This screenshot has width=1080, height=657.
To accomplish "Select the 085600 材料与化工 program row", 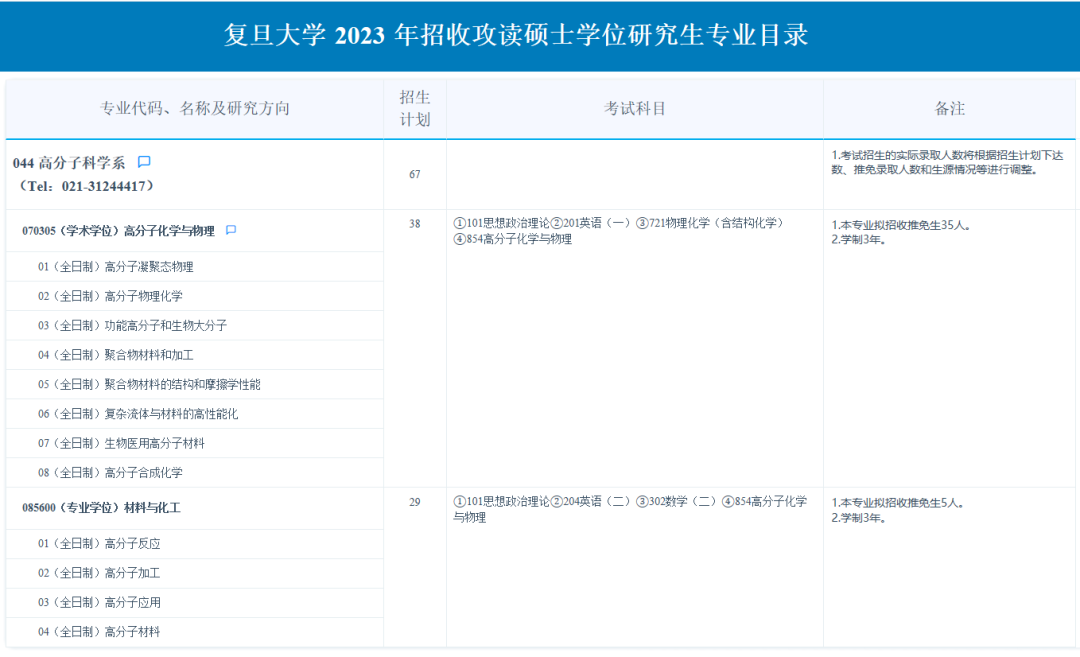I will coord(101,508).
